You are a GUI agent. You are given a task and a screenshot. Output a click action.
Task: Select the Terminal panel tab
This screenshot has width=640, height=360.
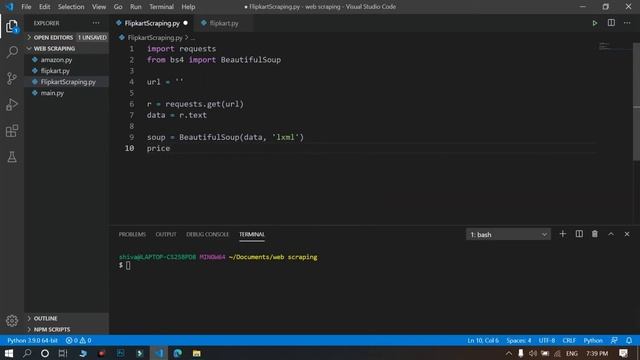252,234
